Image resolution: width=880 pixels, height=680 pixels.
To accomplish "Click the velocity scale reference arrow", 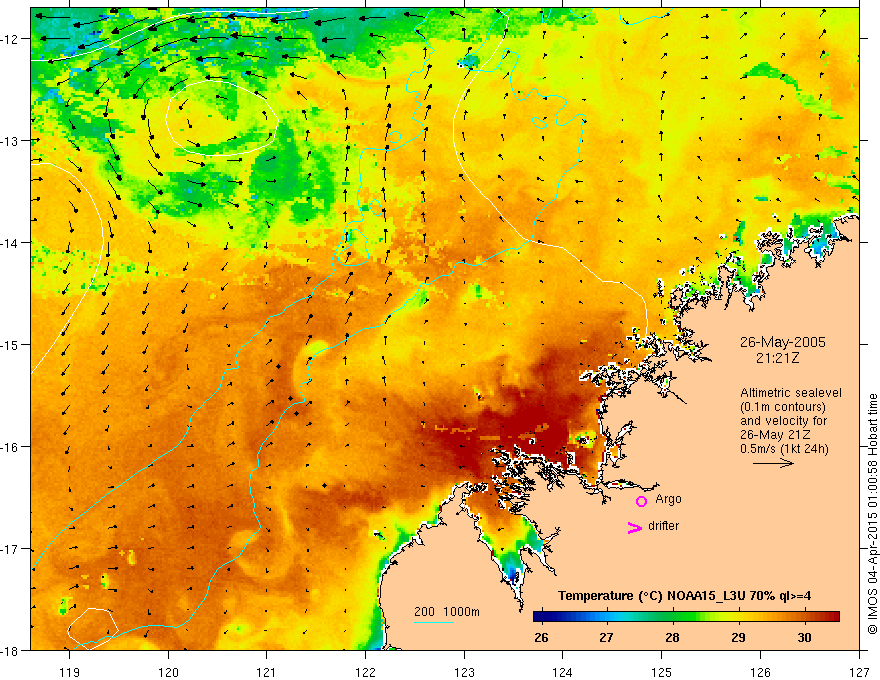I will click(773, 463).
